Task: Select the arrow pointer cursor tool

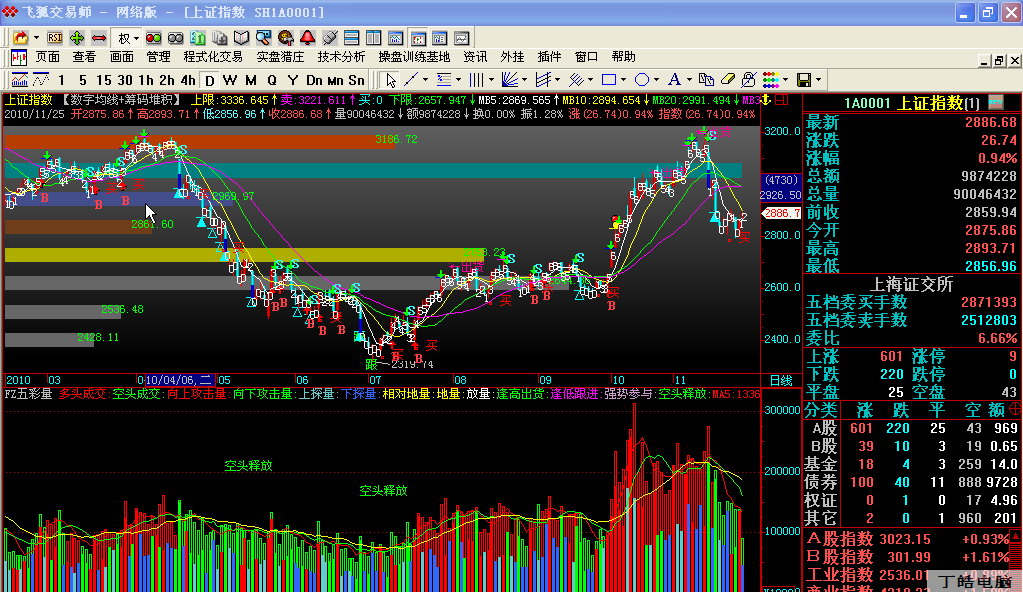Action: 390,79
